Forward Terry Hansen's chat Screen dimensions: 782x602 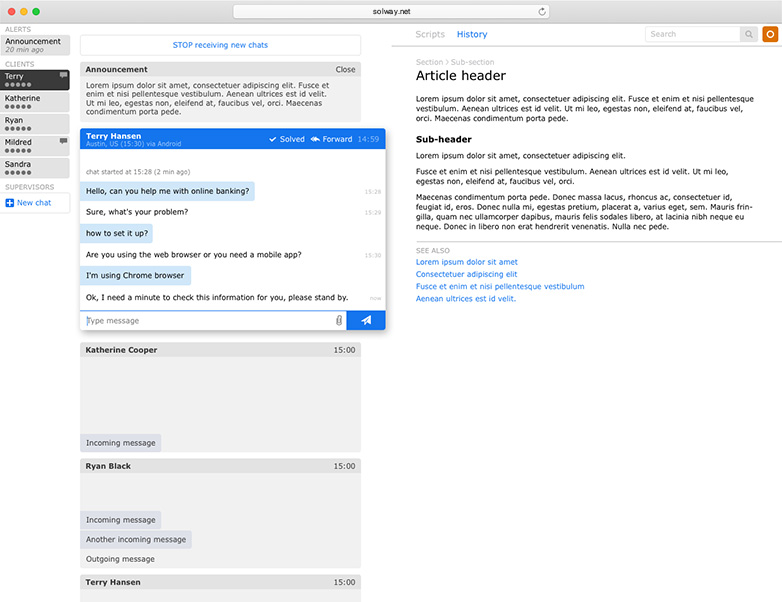[331, 139]
